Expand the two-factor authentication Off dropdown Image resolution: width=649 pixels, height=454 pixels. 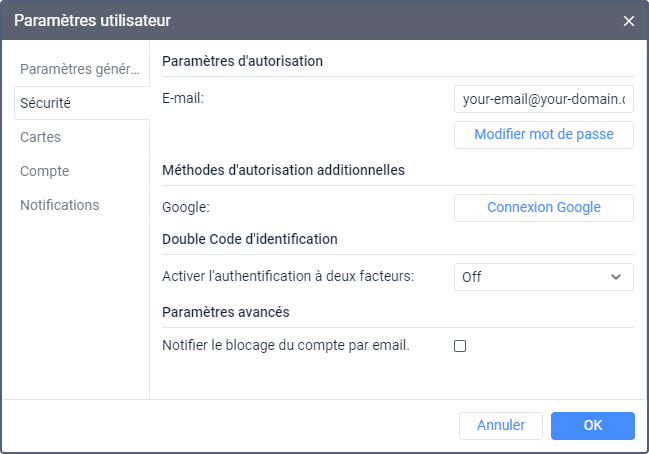point(543,277)
